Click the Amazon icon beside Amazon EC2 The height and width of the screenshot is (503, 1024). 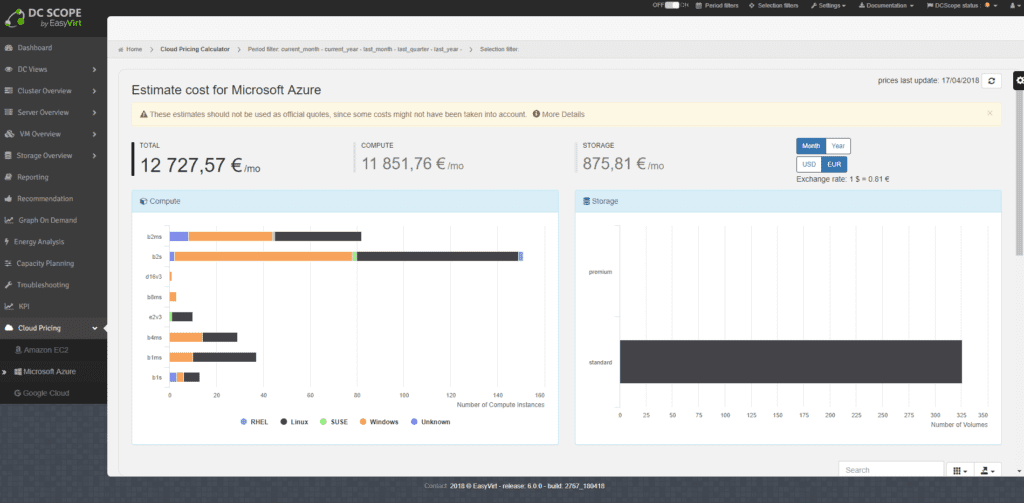click(18, 350)
